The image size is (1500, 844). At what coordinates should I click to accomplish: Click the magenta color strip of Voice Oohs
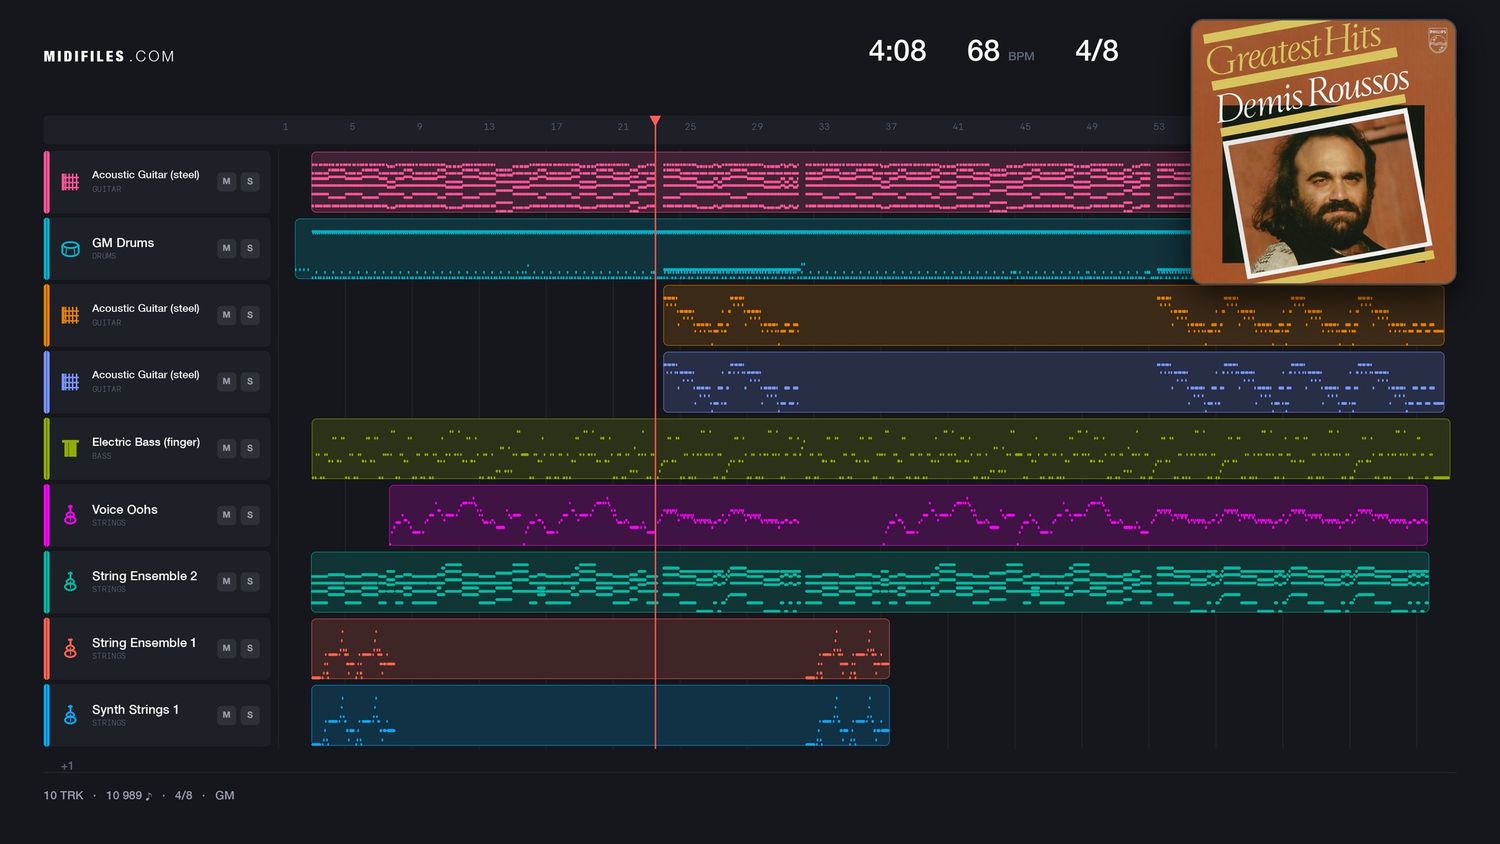pos(46,515)
